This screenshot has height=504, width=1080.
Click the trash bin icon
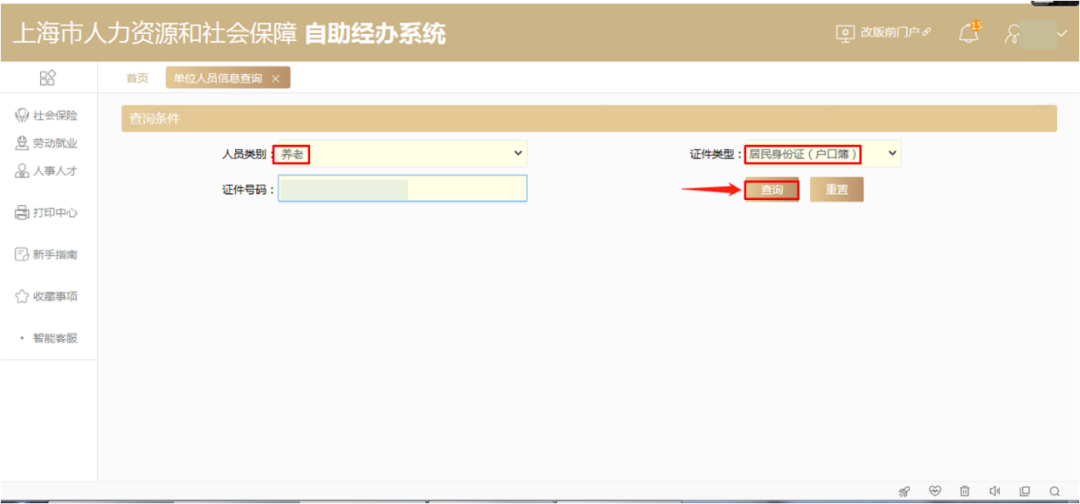point(965,491)
